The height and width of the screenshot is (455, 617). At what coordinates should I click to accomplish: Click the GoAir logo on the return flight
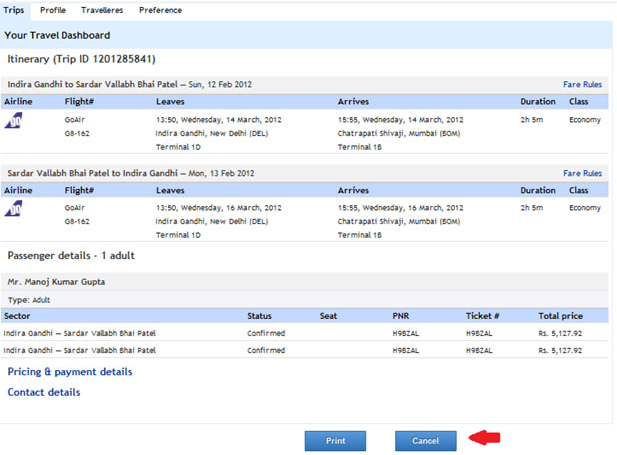point(14,208)
